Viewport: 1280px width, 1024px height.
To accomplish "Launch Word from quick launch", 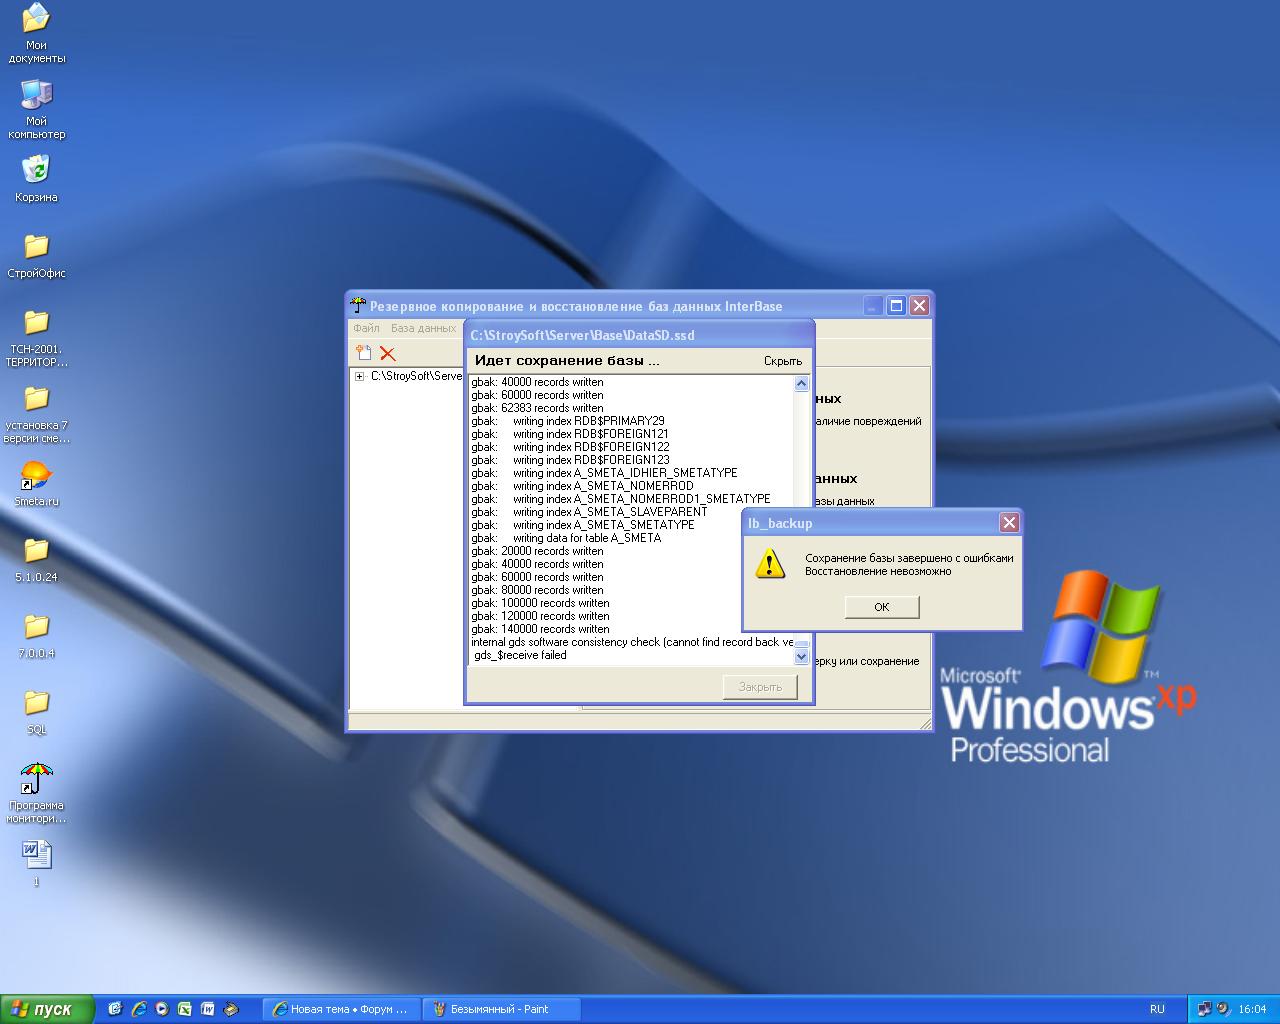I will (208, 1009).
